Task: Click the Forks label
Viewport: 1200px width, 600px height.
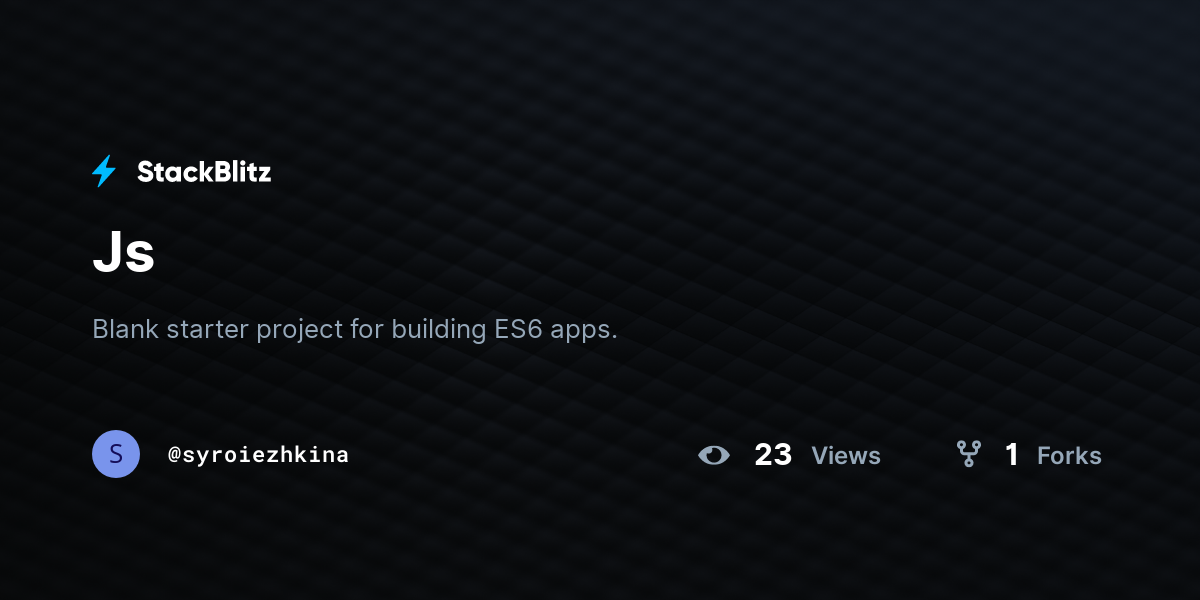Action: [1069, 455]
